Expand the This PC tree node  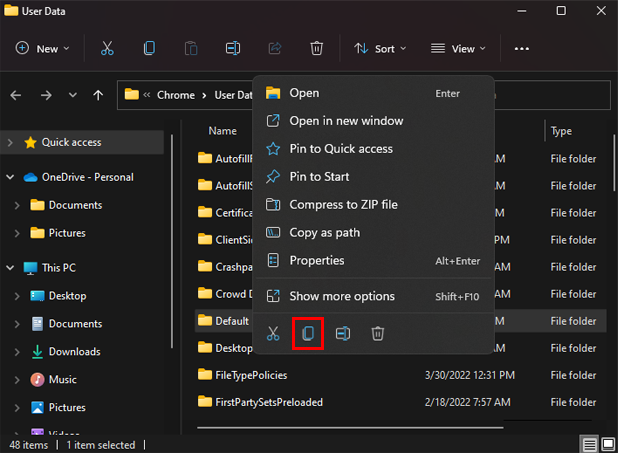[x=10, y=268]
